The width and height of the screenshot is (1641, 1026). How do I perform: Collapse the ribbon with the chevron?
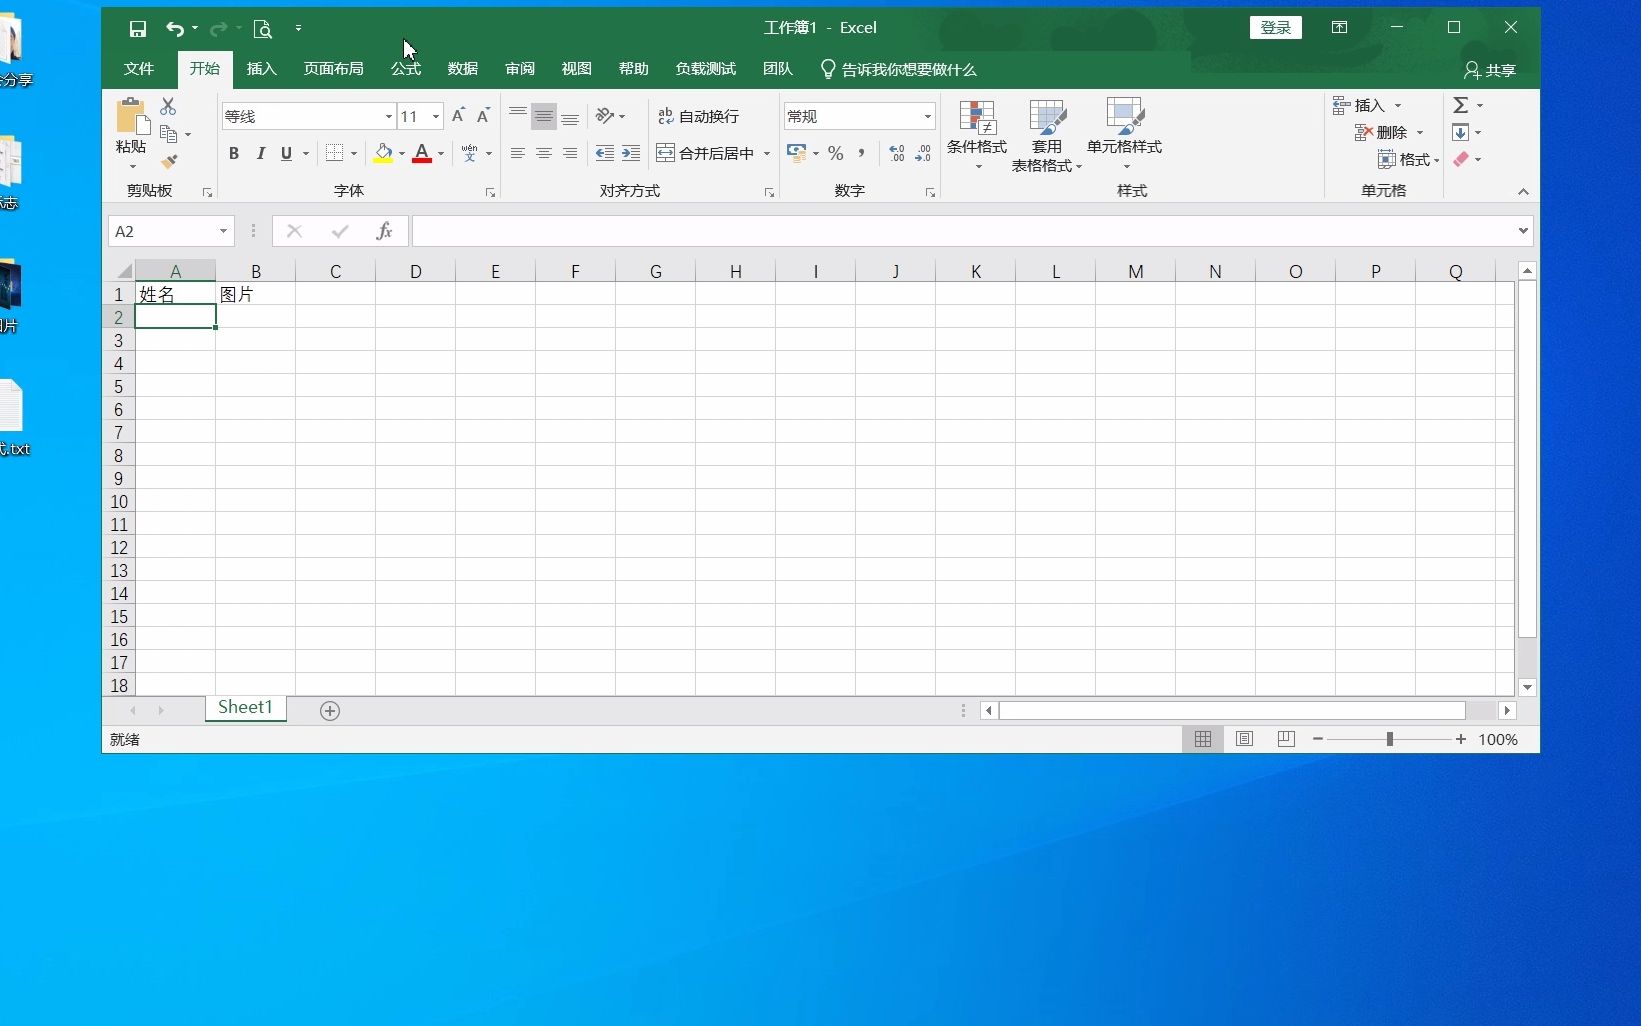point(1523,191)
